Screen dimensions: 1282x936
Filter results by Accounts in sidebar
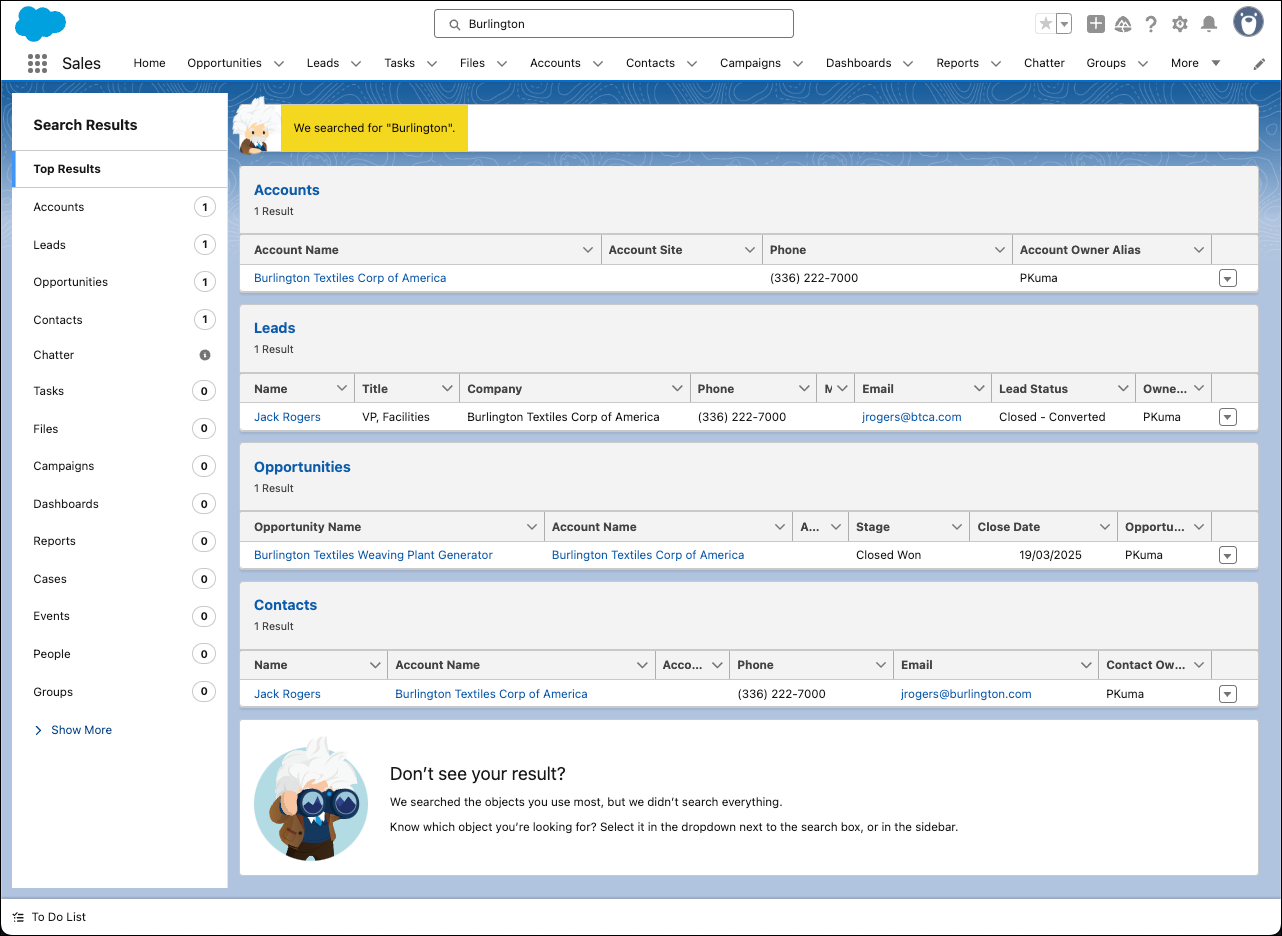coord(121,207)
